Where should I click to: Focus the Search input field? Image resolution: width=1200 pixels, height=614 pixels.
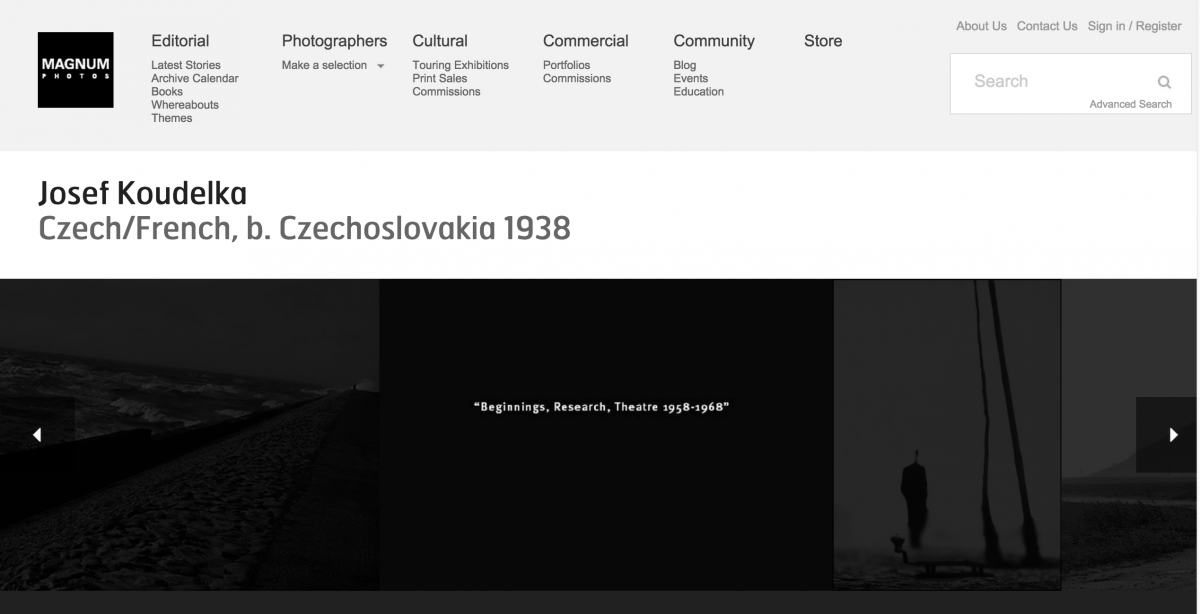(x=1060, y=82)
